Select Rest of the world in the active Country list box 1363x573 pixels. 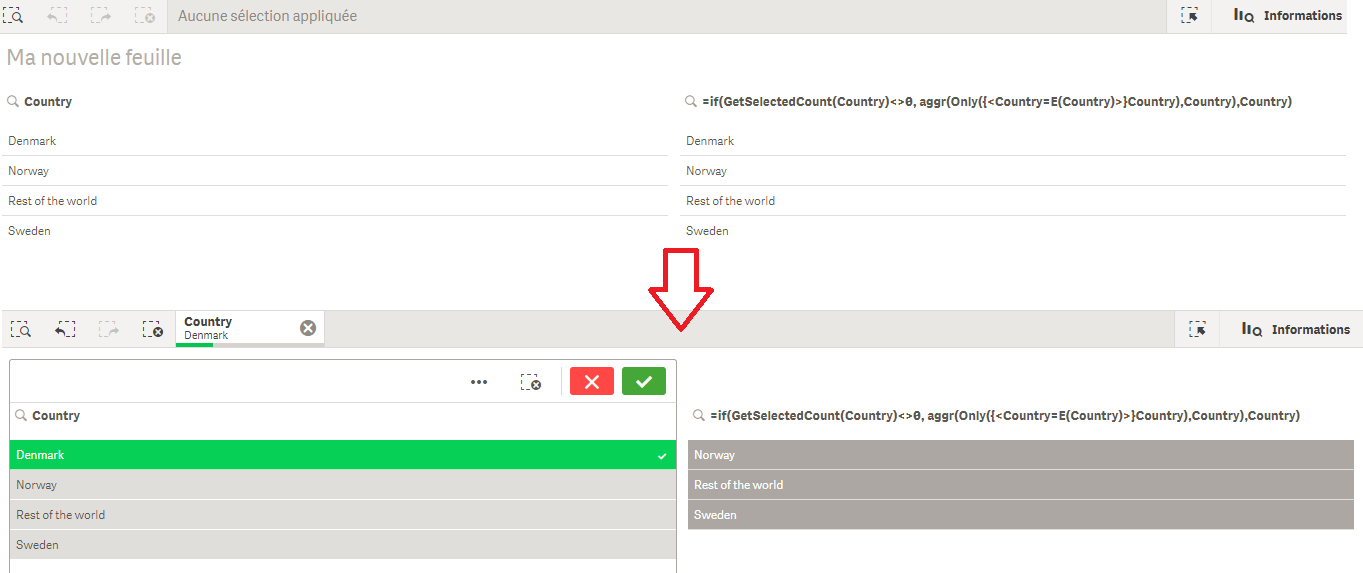[x=343, y=515]
